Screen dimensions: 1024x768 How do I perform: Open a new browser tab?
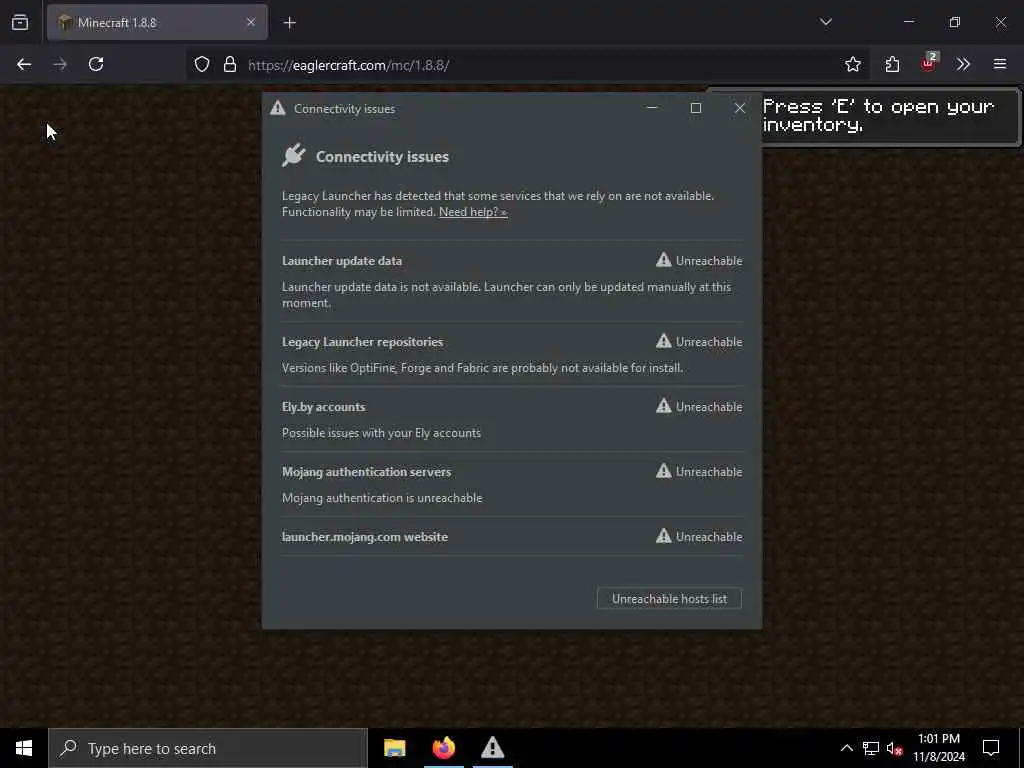[x=290, y=23]
